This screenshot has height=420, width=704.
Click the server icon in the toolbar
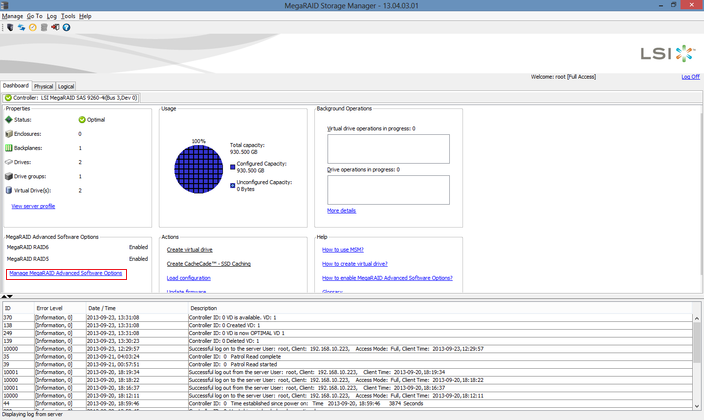pos(8,27)
